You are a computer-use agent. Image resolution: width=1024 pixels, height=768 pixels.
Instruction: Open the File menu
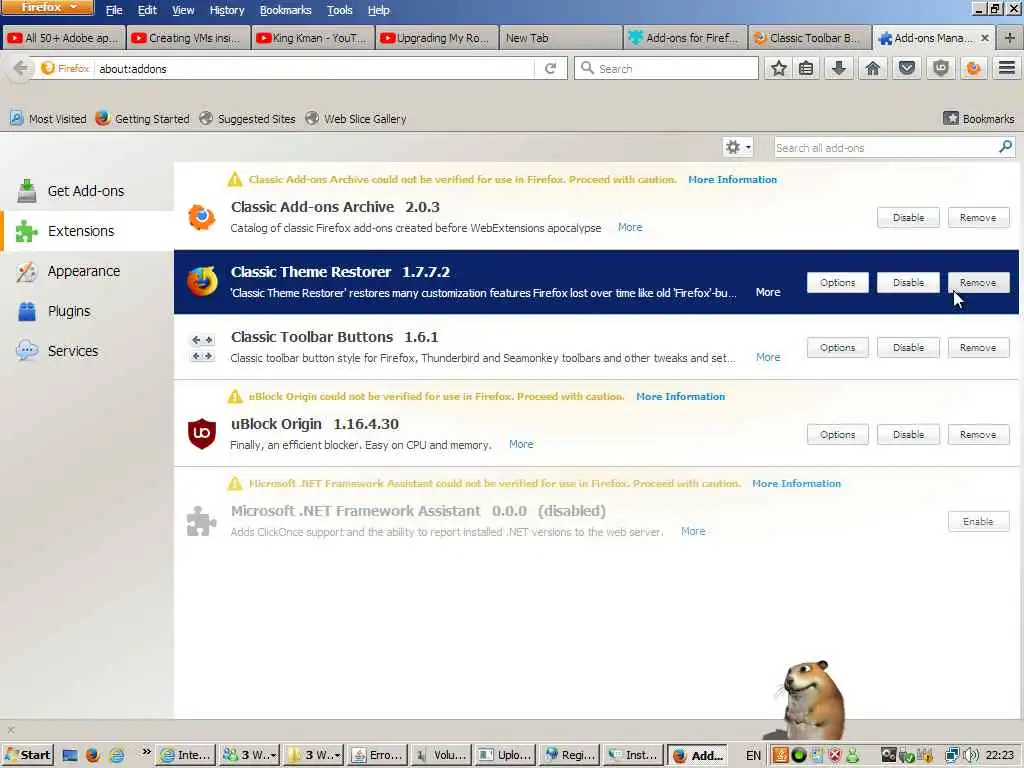[x=114, y=10]
